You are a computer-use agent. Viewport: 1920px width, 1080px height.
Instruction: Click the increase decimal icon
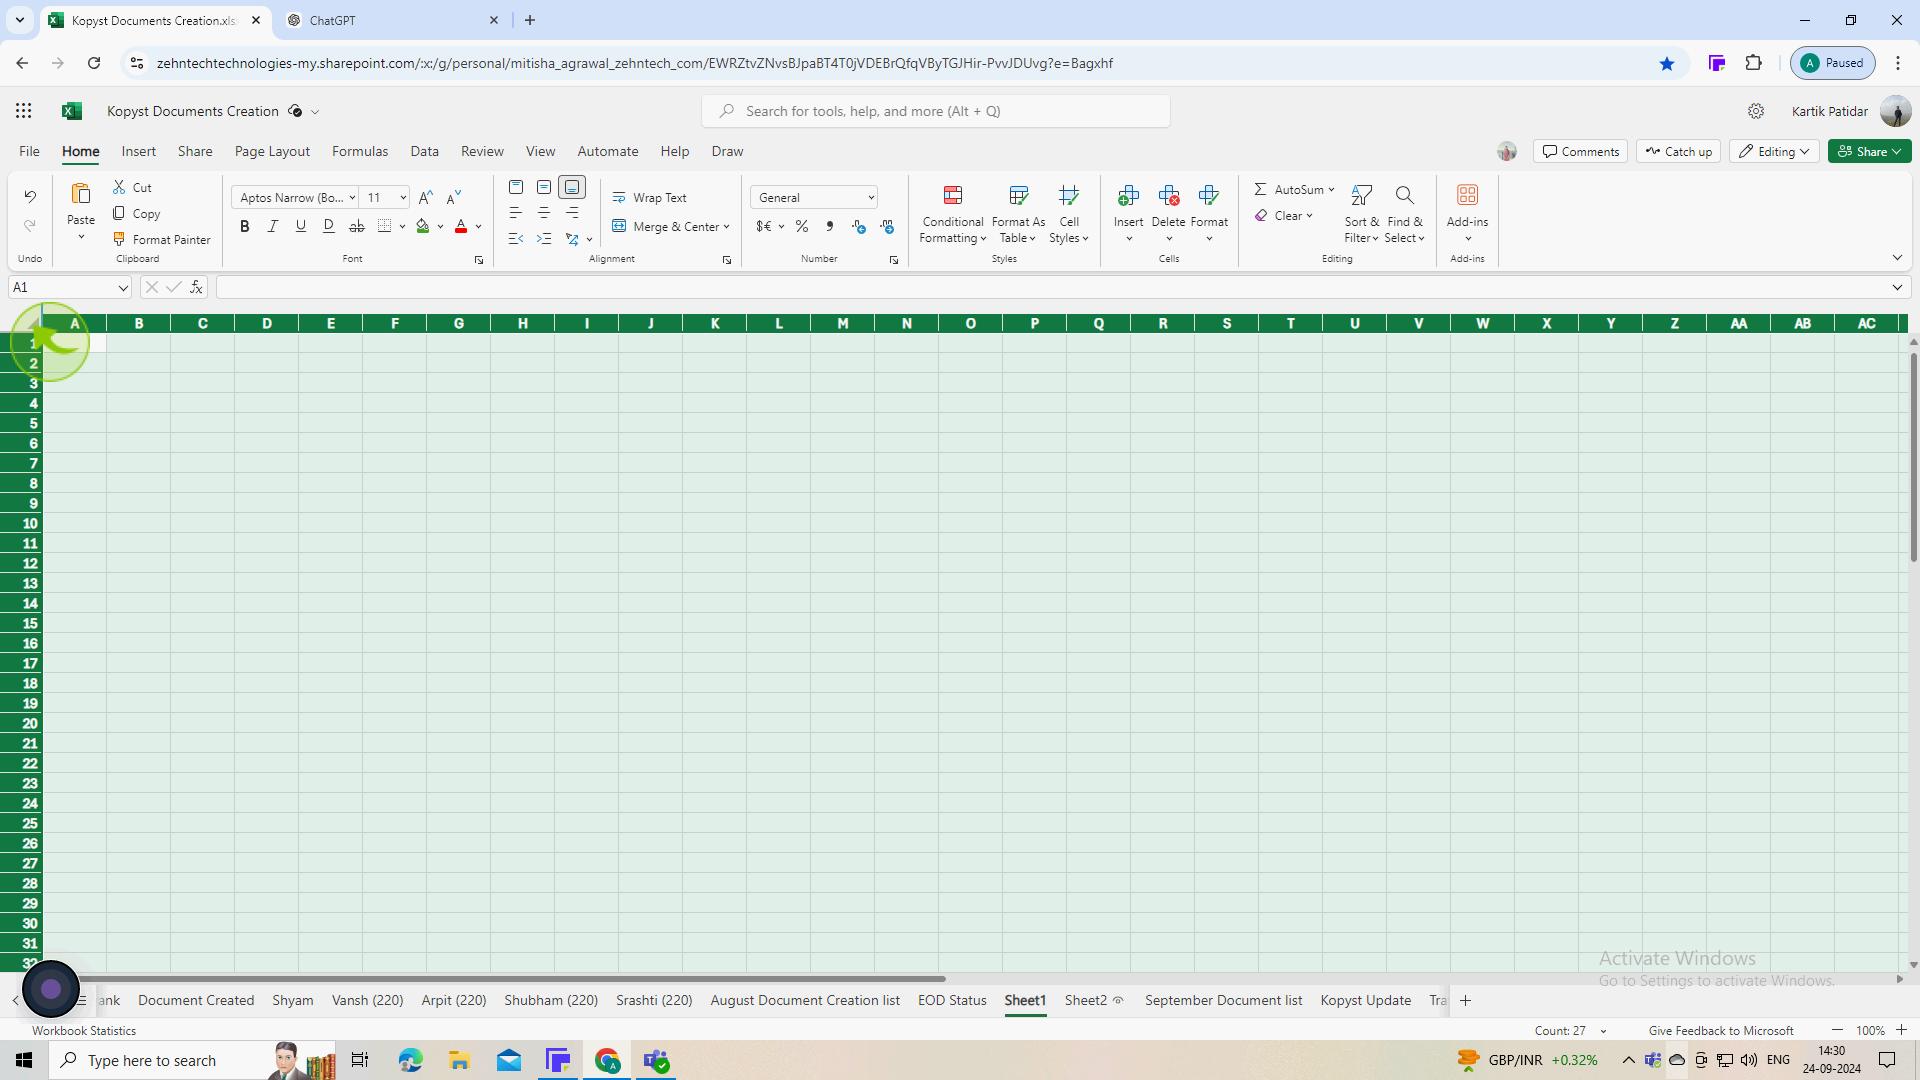859,227
